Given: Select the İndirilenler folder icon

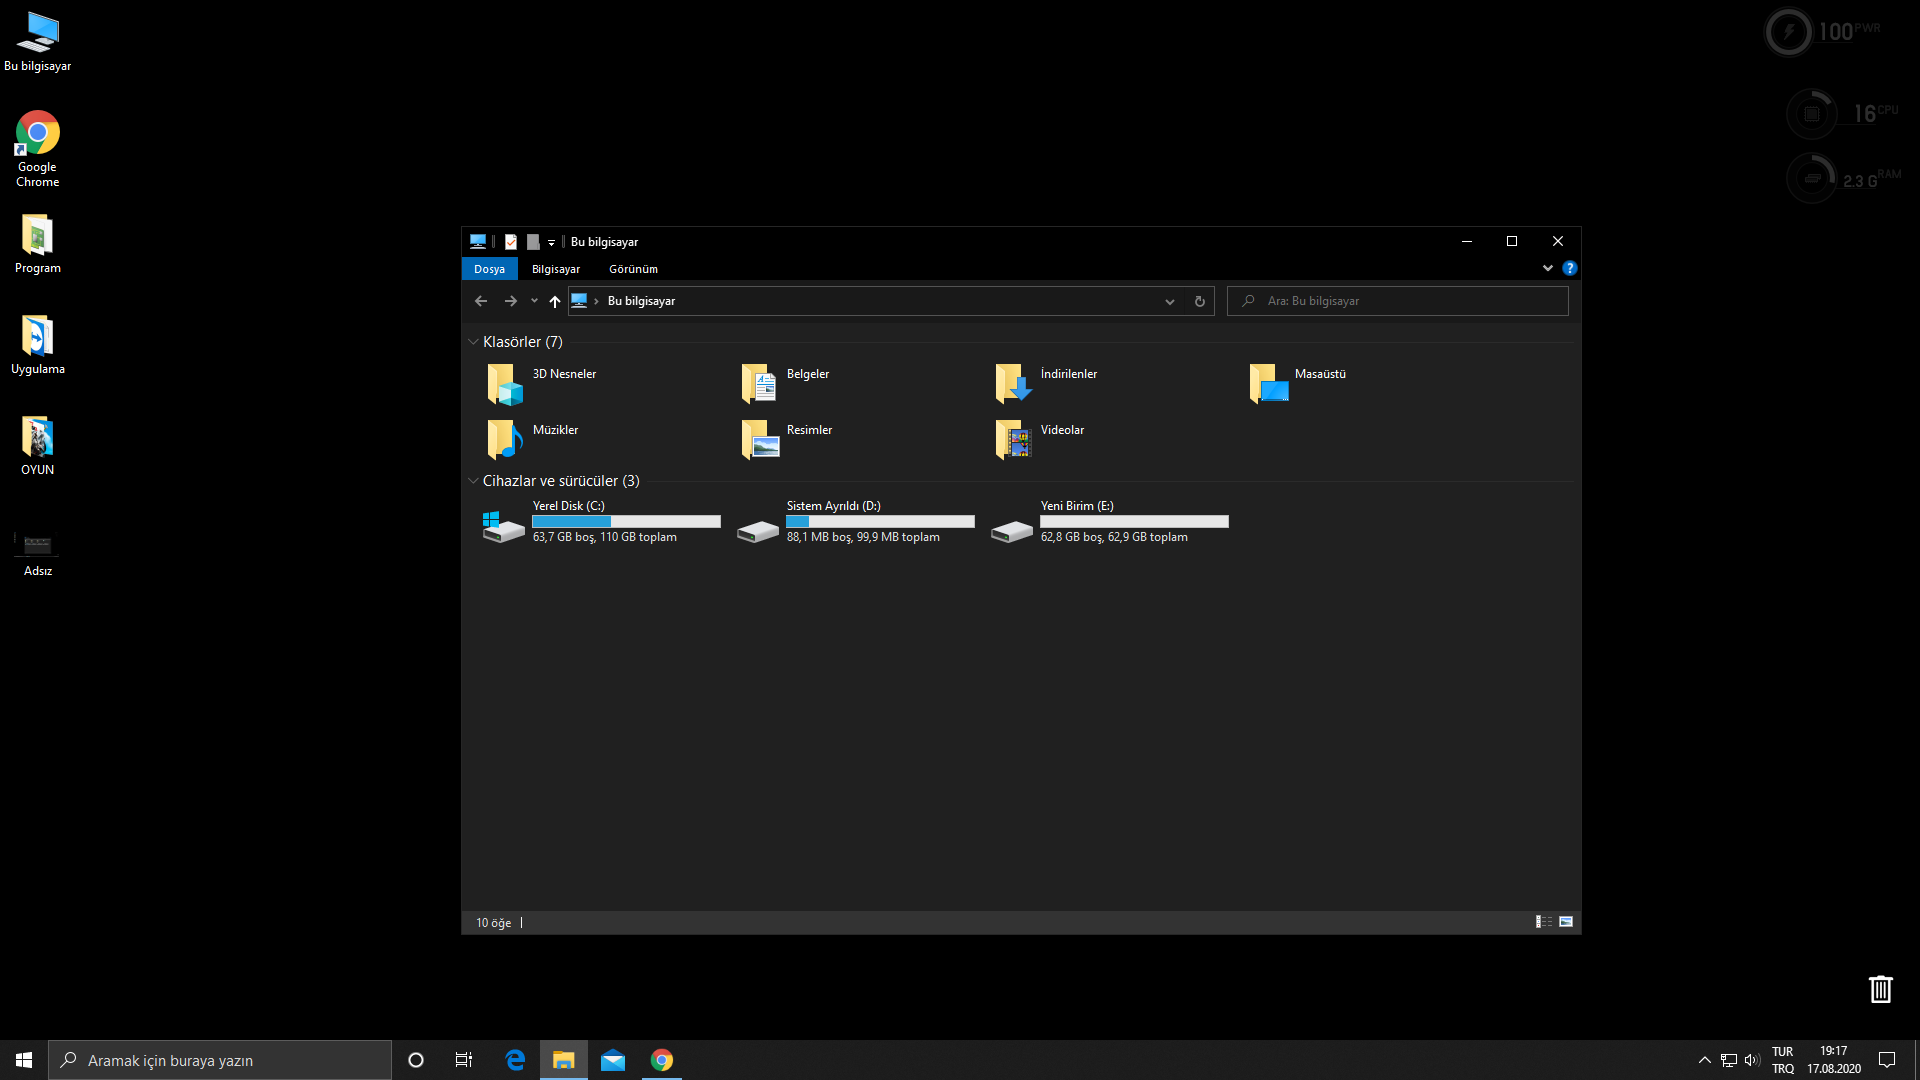Looking at the screenshot, I should click(x=1013, y=384).
